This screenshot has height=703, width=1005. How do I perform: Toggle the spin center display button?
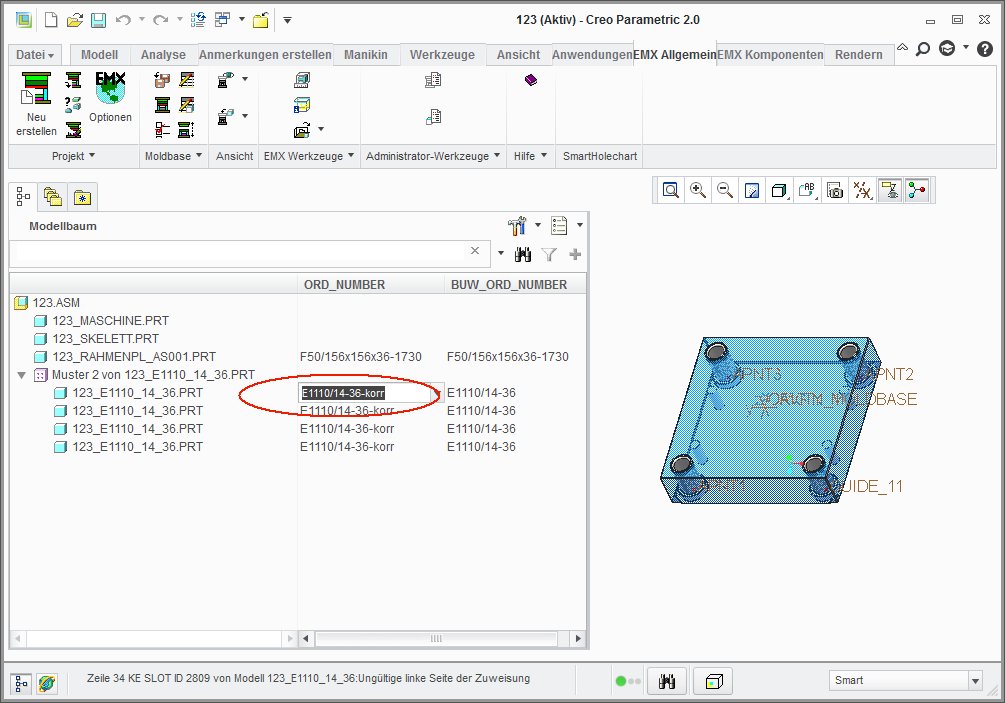point(917,190)
